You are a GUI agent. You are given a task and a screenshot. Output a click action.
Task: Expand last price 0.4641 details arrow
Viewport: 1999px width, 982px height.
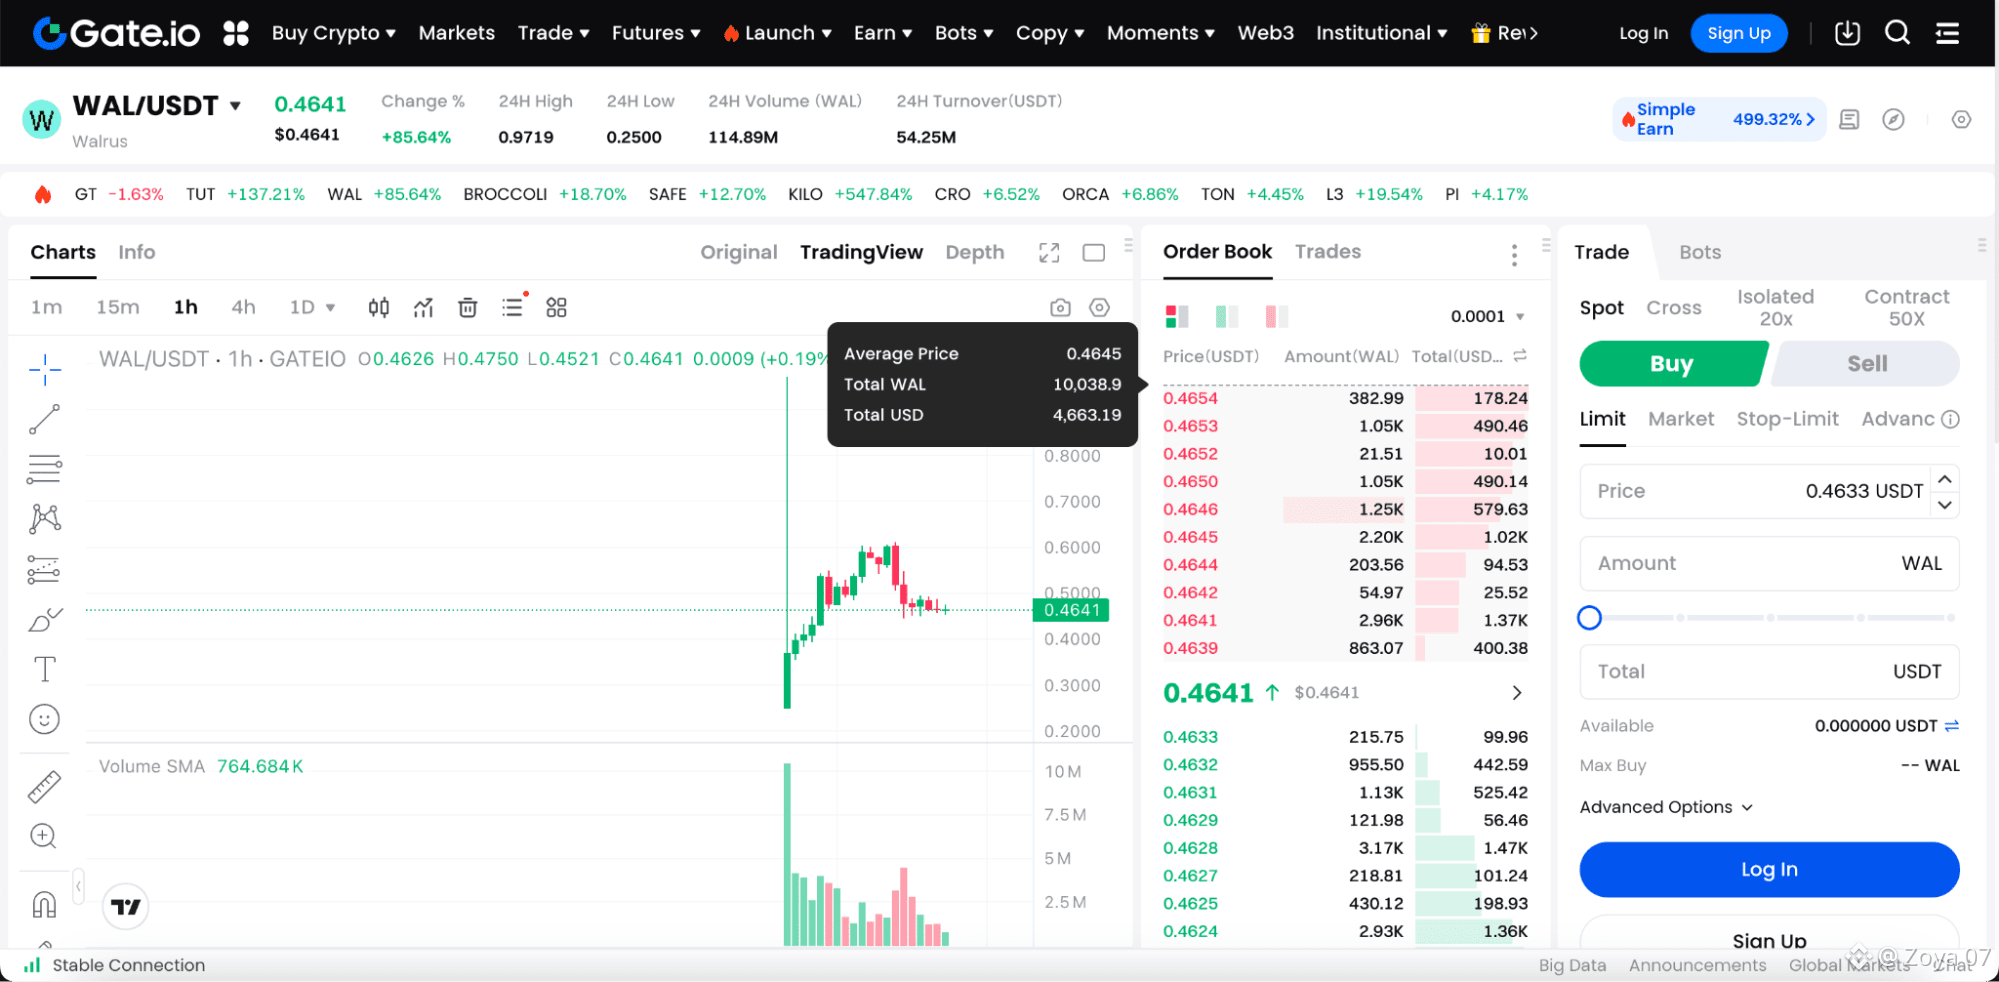pos(1517,693)
